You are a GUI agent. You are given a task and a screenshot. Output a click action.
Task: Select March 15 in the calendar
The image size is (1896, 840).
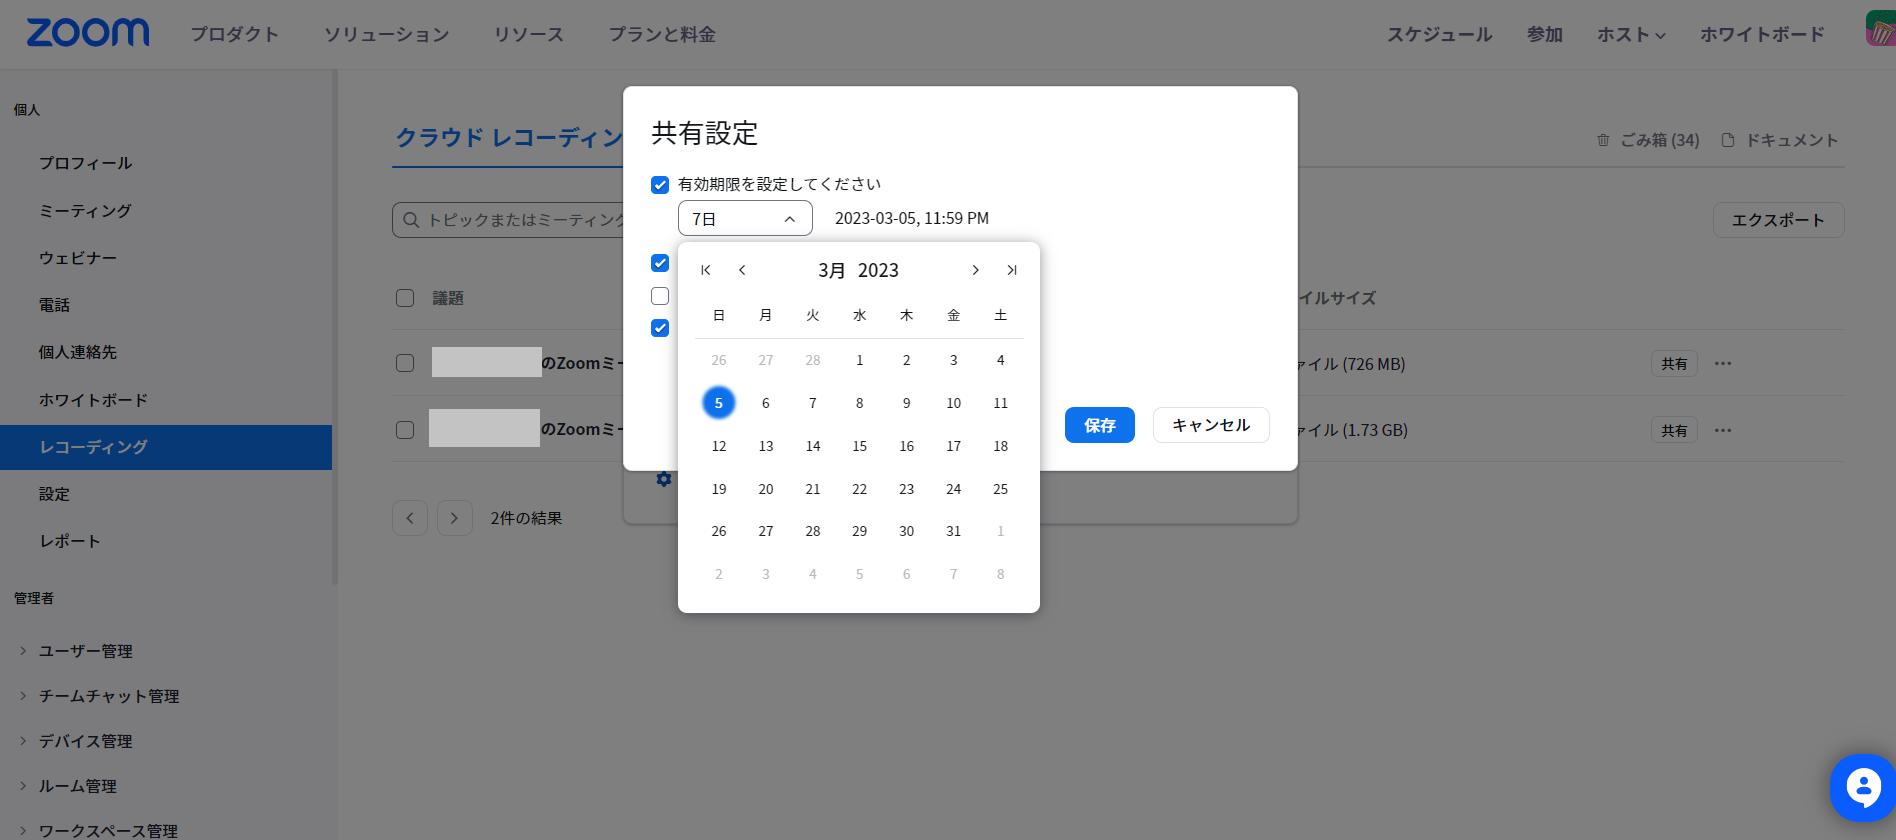point(859,446)
